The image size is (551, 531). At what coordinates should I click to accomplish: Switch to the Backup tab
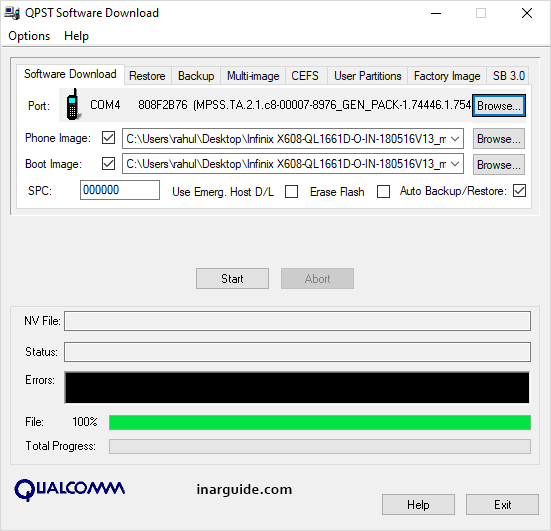pos(196,76)
